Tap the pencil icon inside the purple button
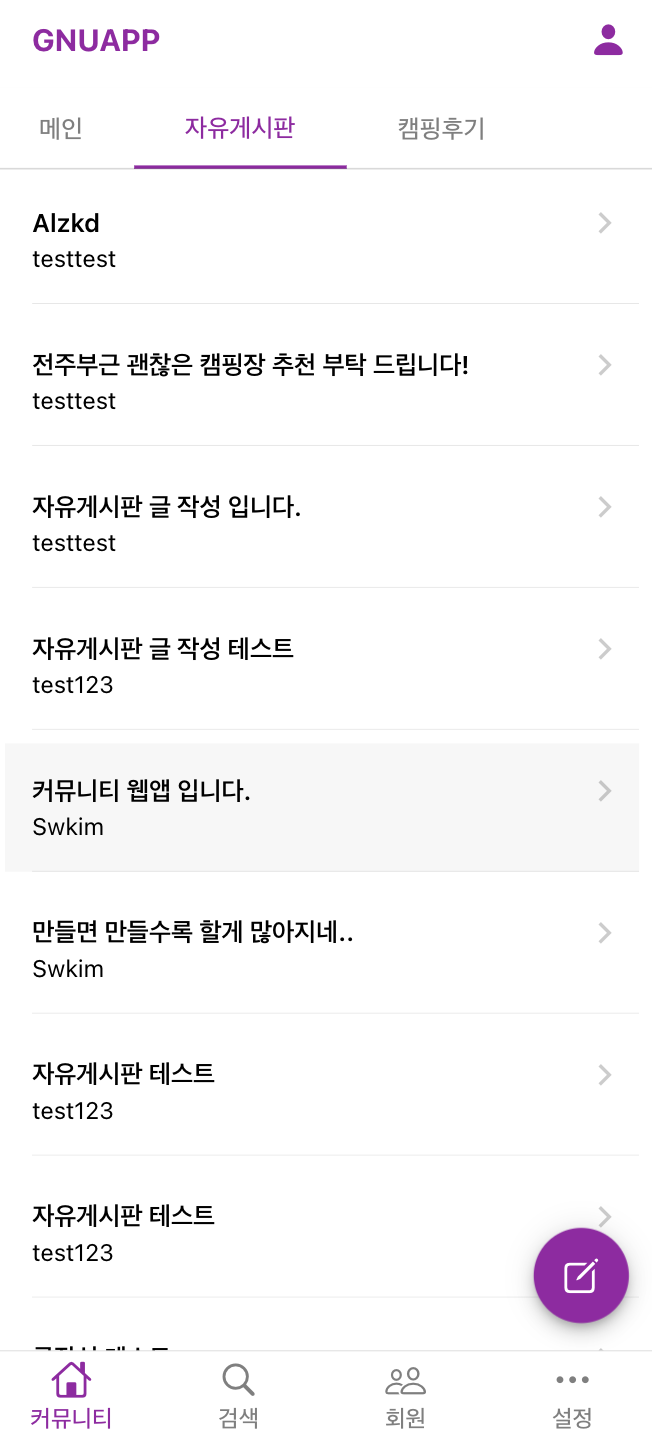 [x=581, y=1275]
